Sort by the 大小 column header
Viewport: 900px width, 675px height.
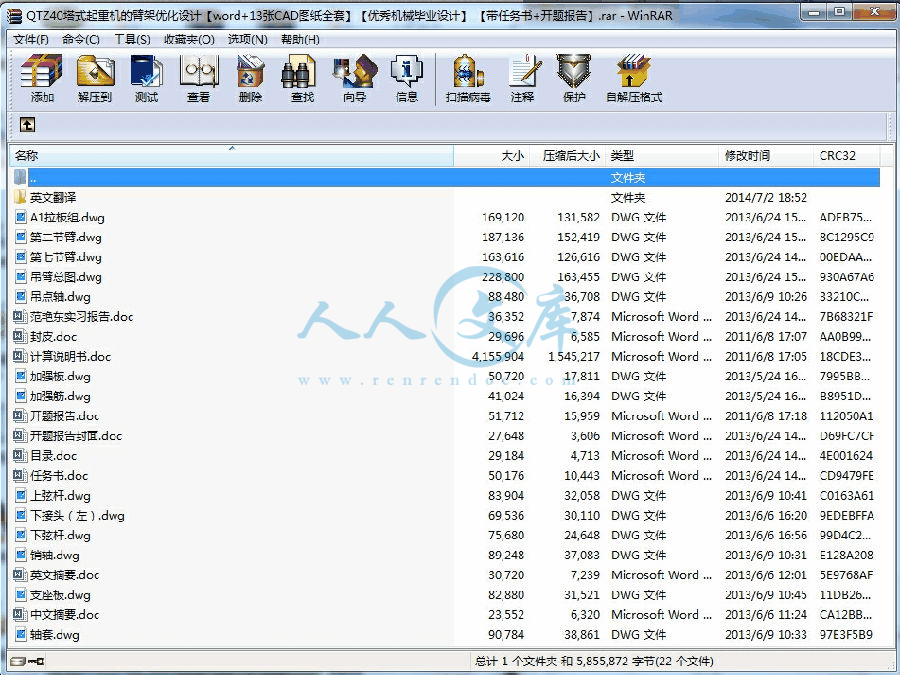click(x=491, y=156)
